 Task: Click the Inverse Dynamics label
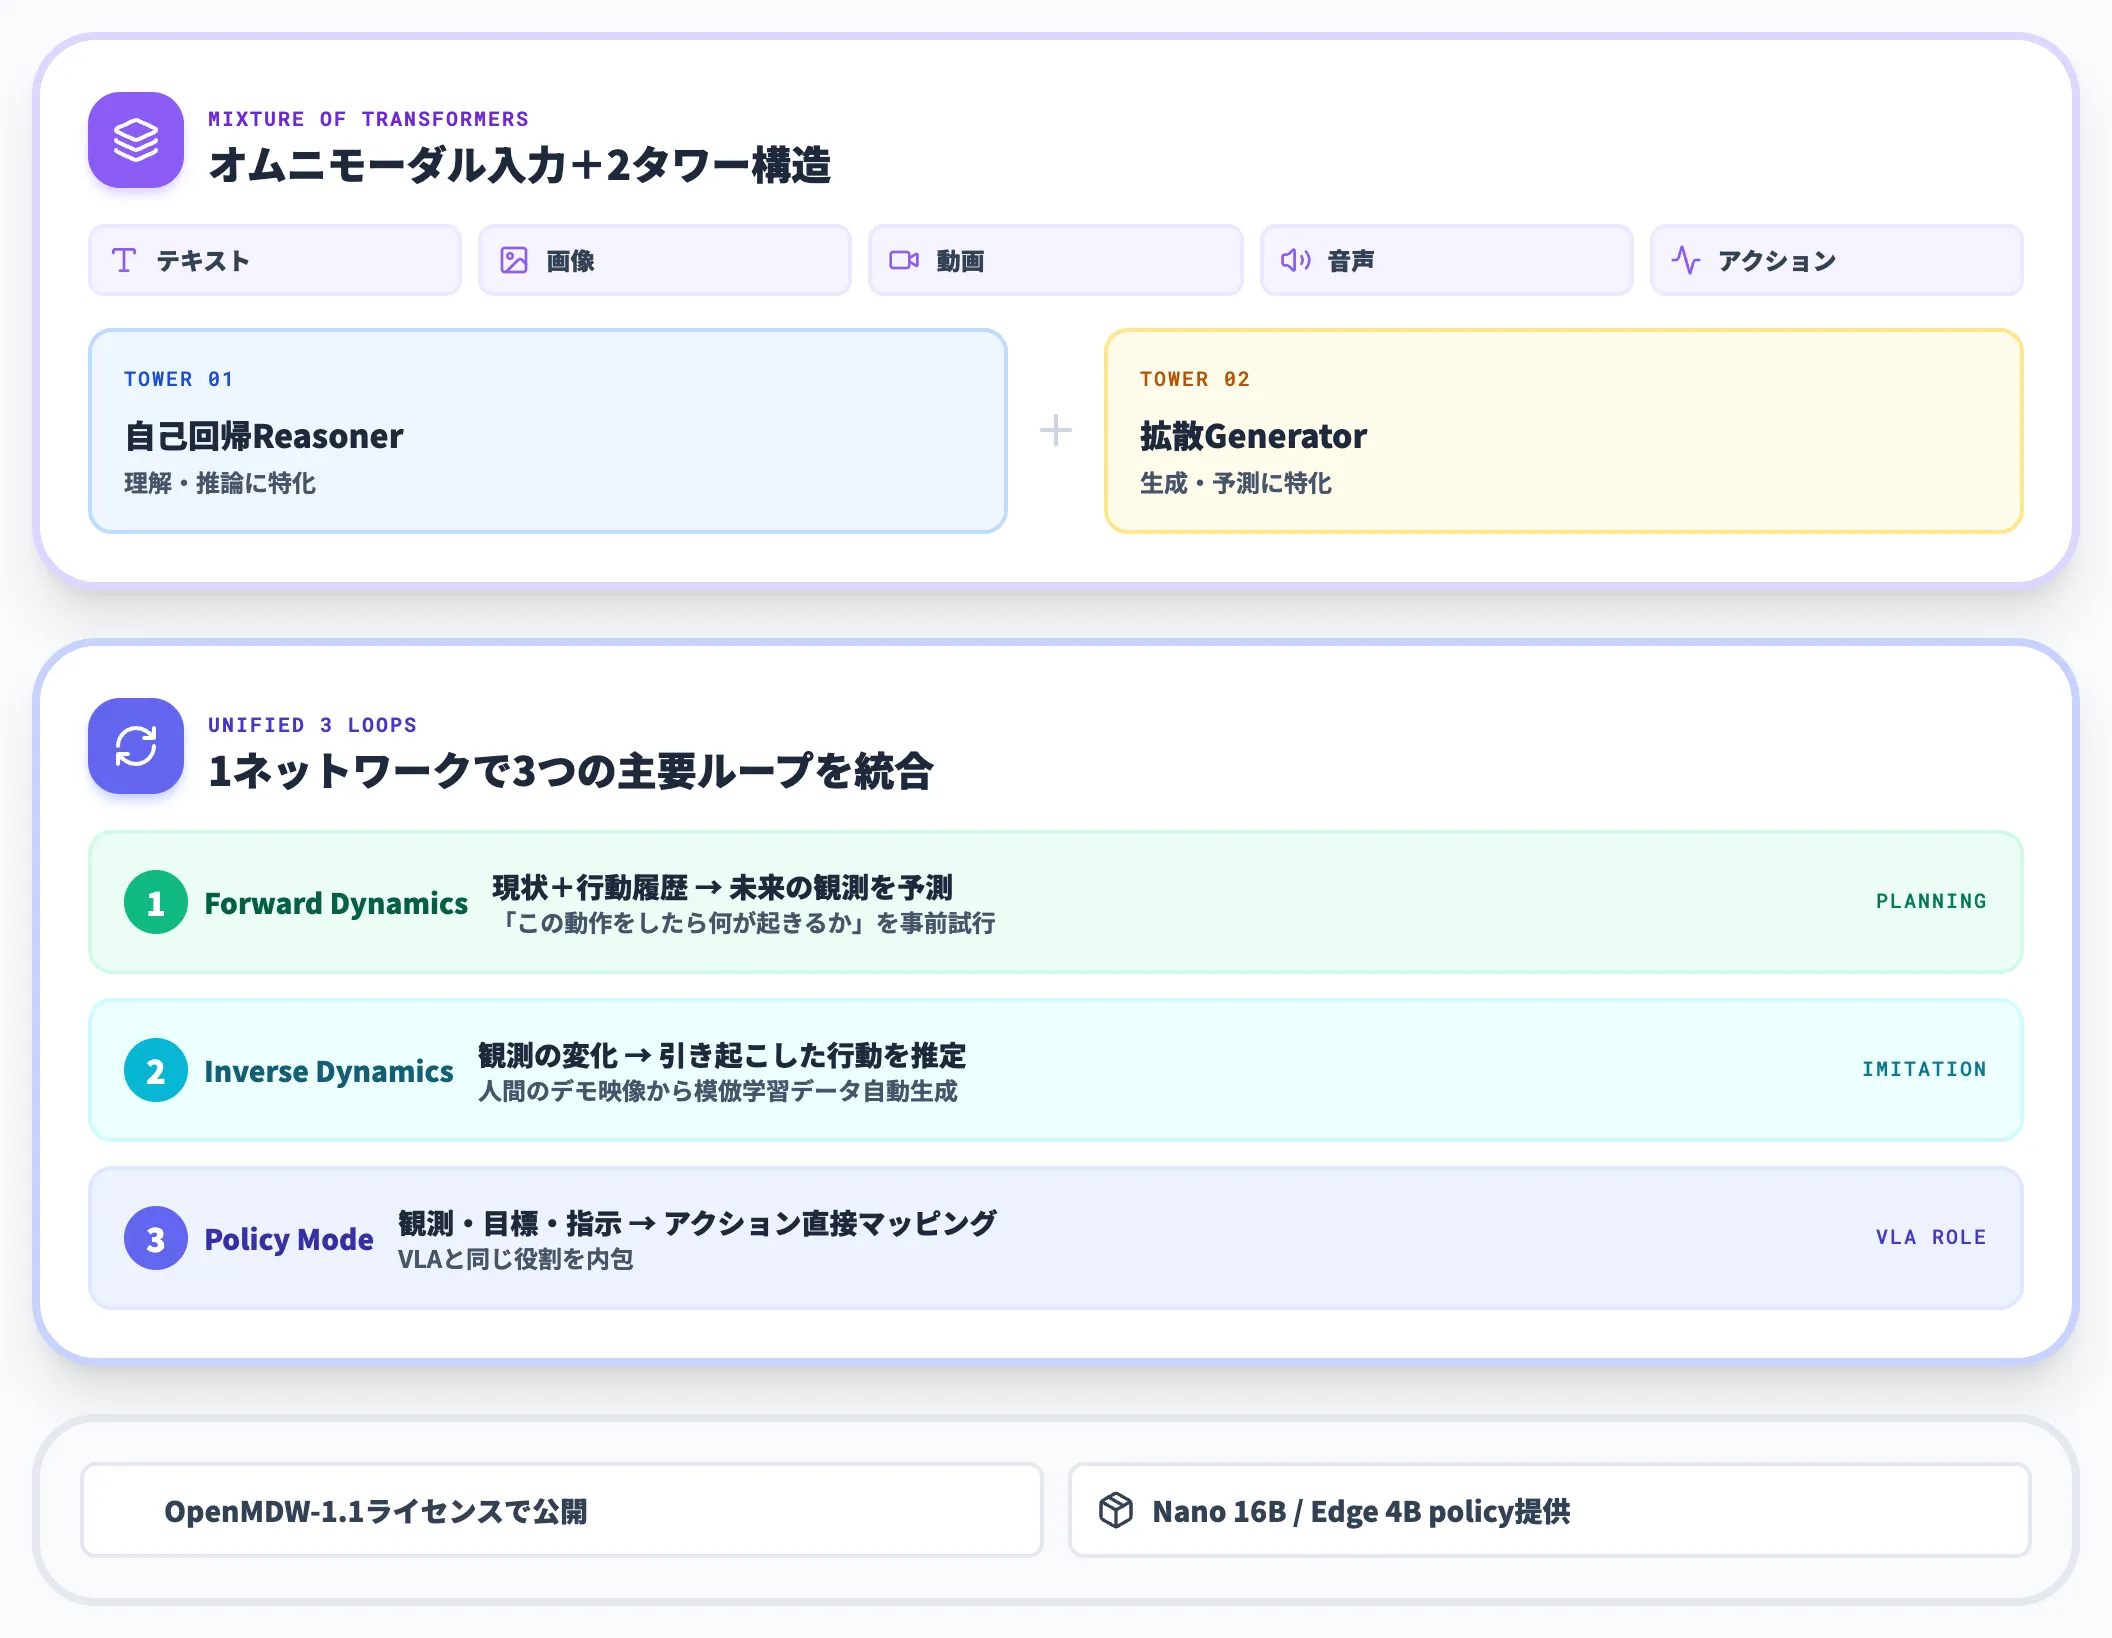pyautogui.click(x=329, y=1071)
